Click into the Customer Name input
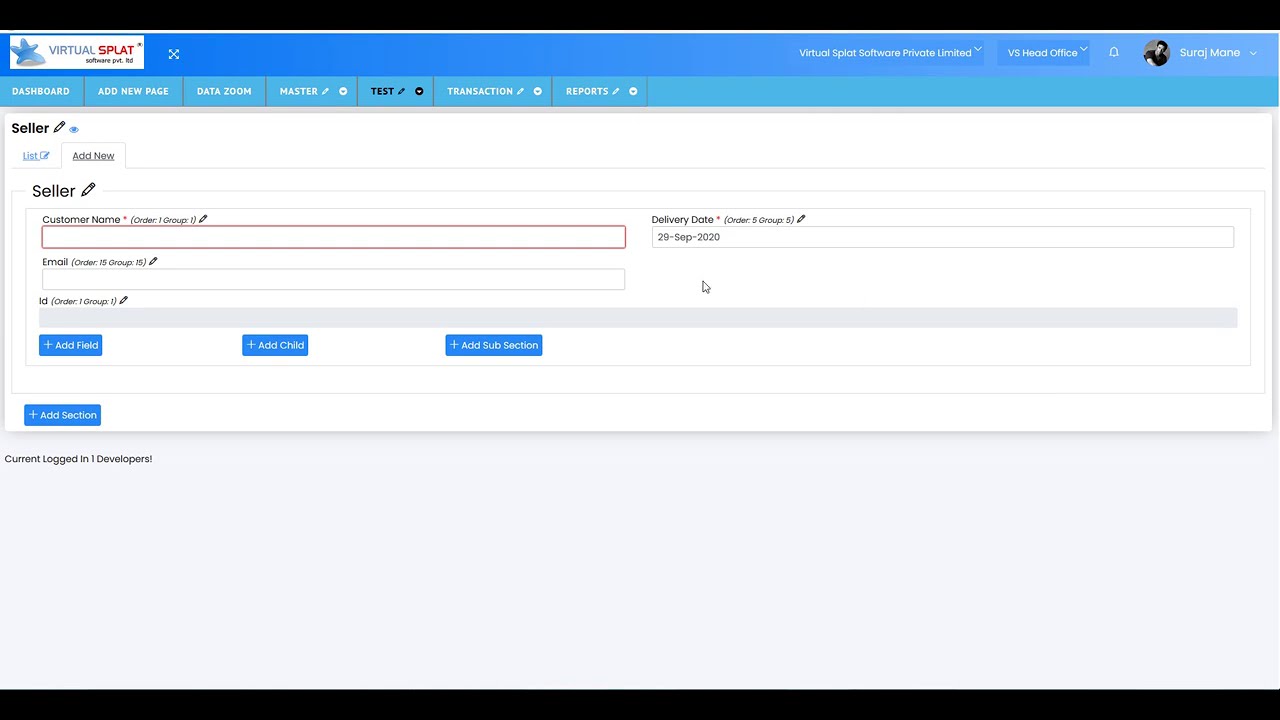 (x=333, y=237)
